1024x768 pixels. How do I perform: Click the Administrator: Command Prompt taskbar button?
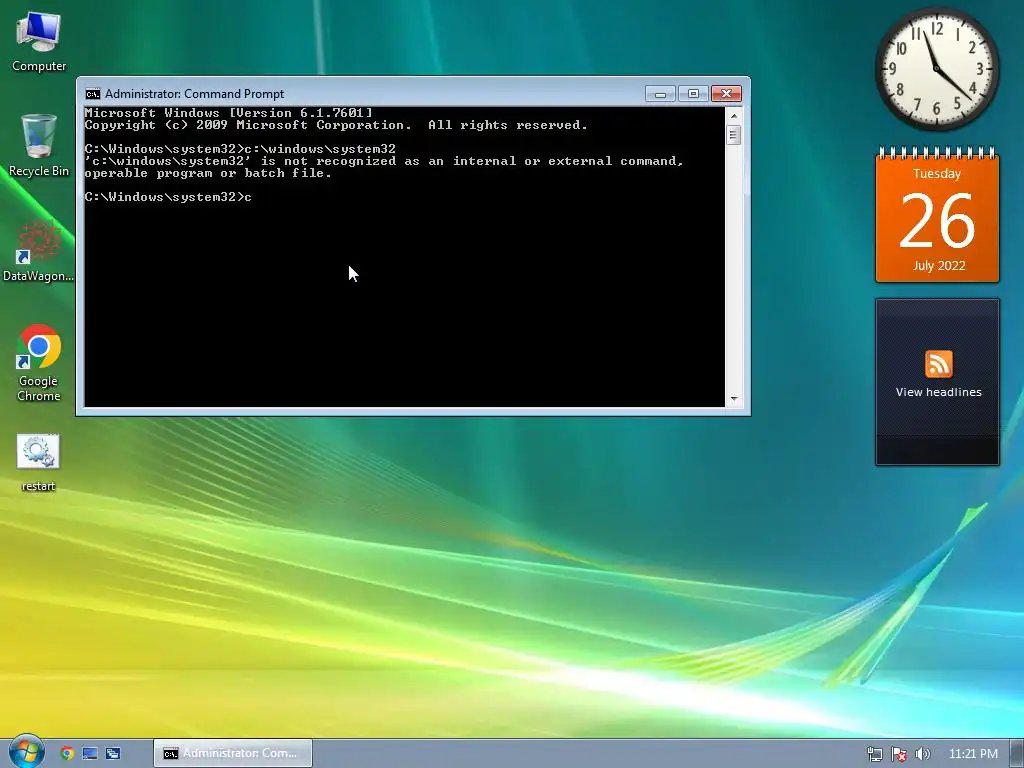click(x=232, y=753)
